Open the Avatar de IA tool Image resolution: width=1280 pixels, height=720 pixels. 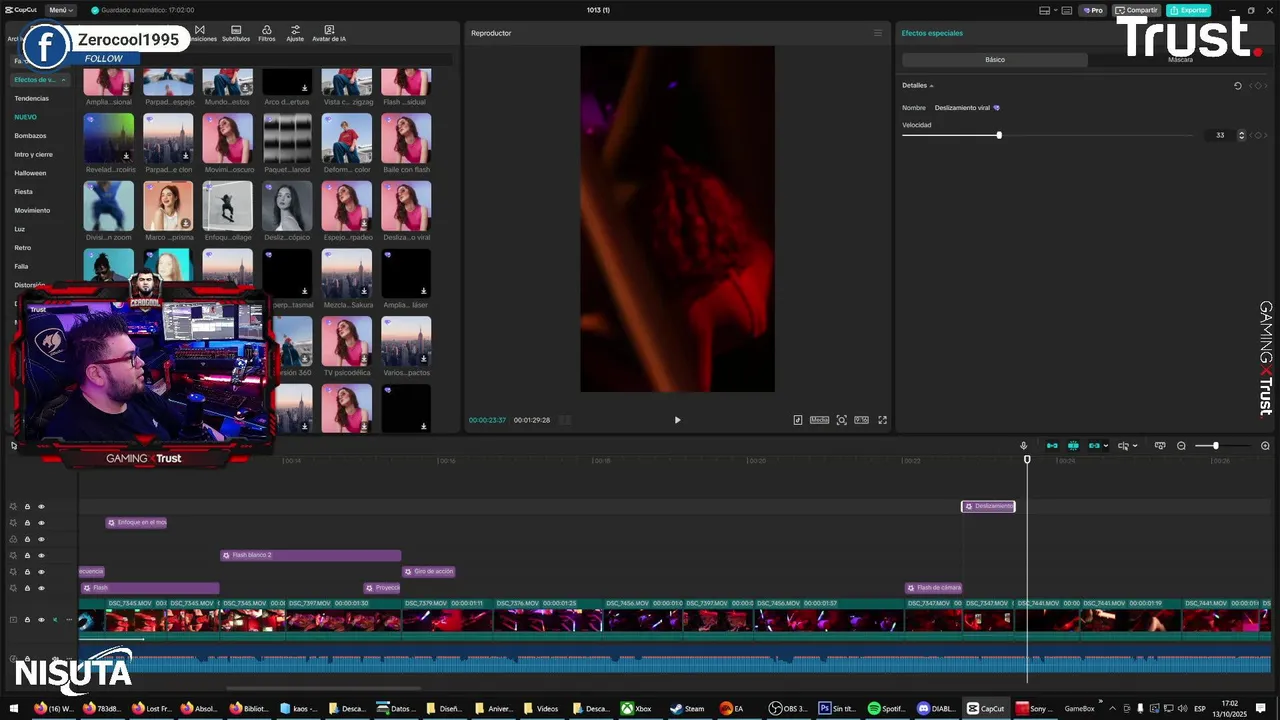[329, 33]
